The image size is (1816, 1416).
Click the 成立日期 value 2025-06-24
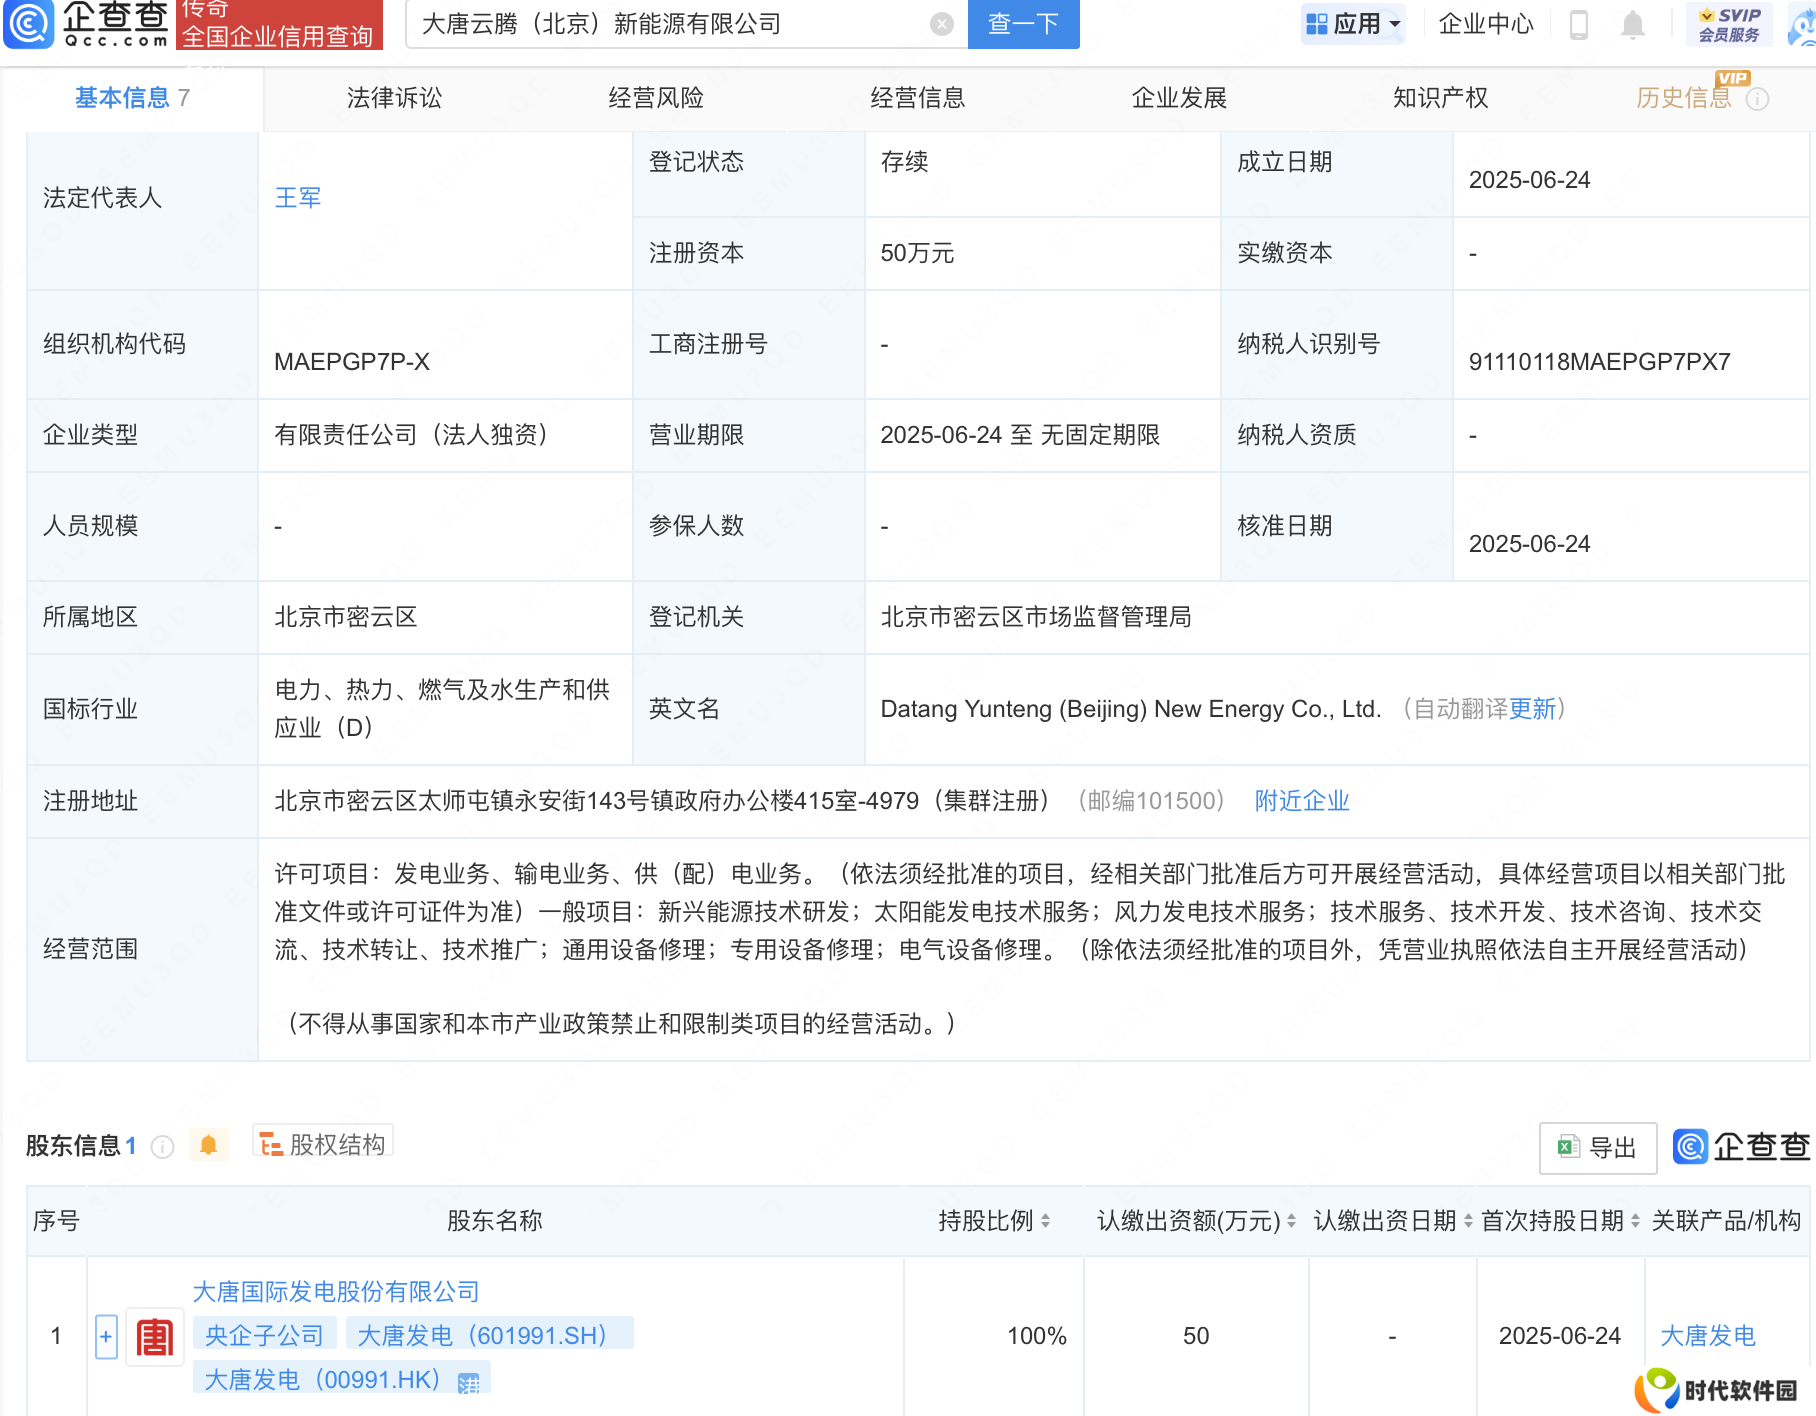pyautogui.click(x=1529, y=180)
